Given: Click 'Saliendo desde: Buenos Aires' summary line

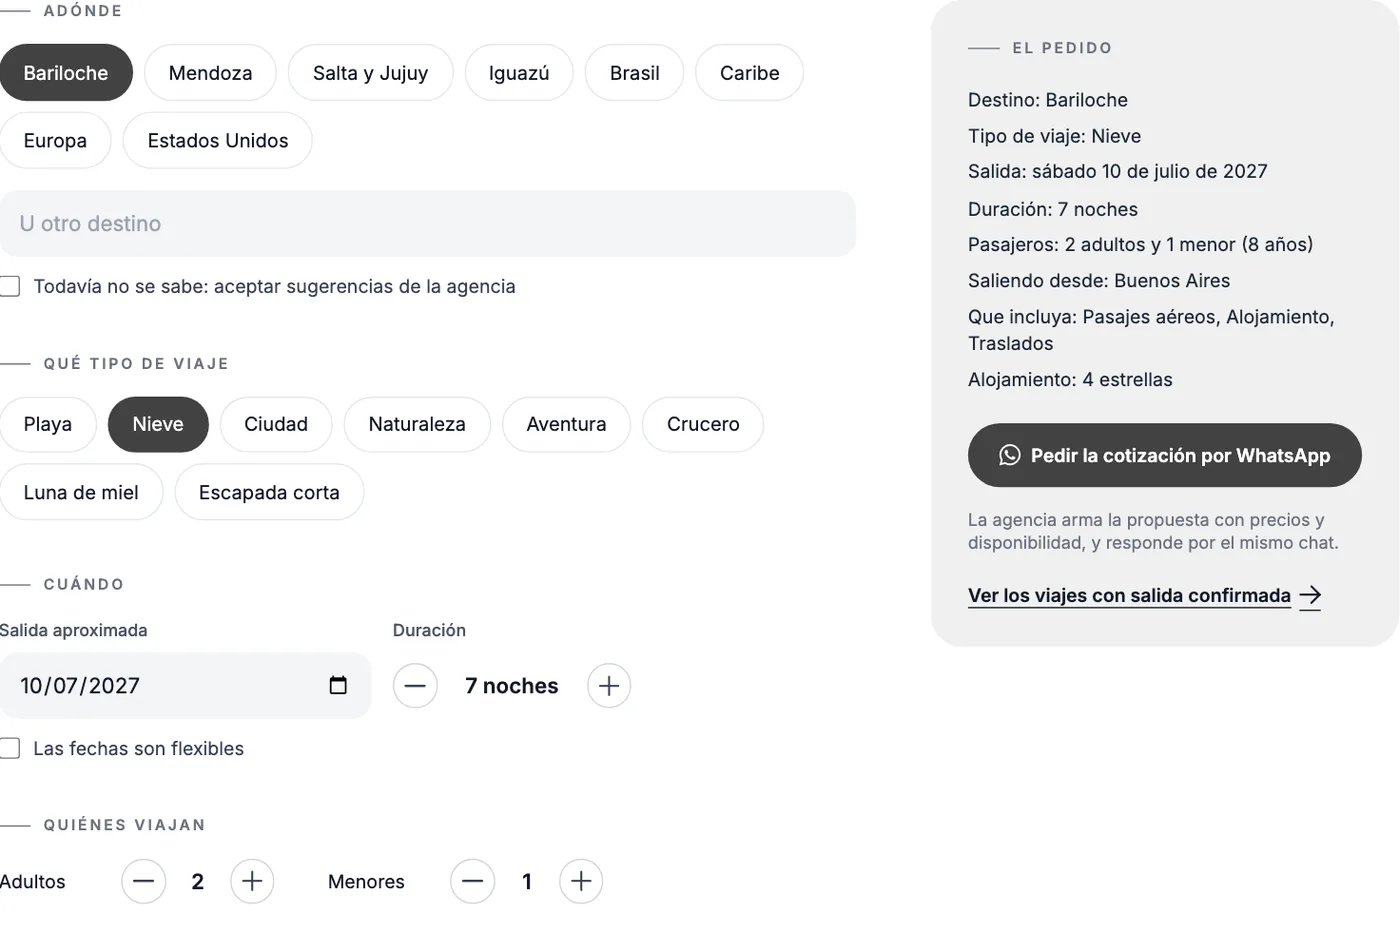Looking at the screenshot, I should tap(1099, 281).
